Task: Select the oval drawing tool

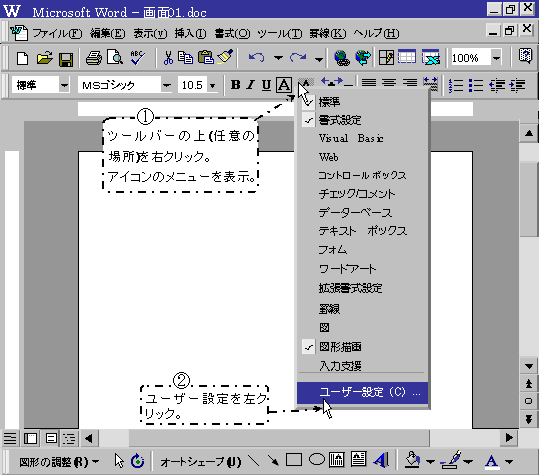Action: [x=317, y=459]
